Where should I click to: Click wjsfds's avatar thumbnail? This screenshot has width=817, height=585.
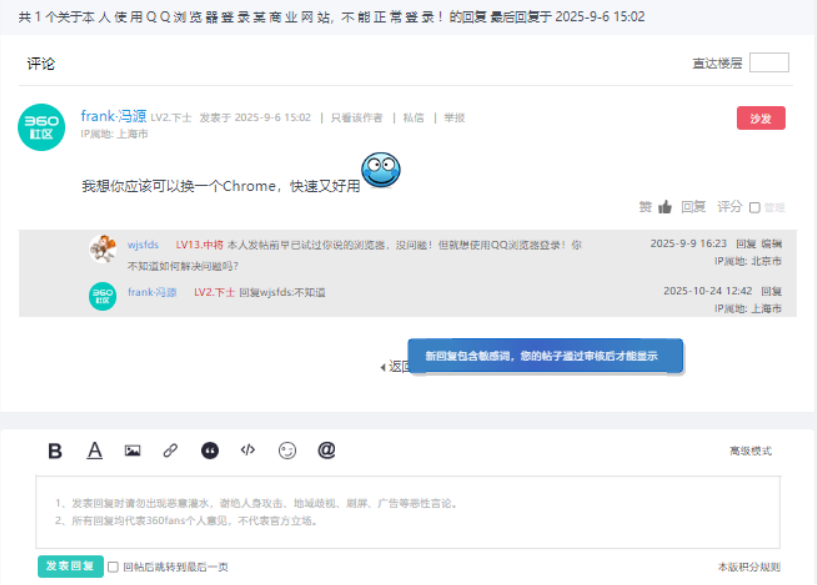(102, 246)
